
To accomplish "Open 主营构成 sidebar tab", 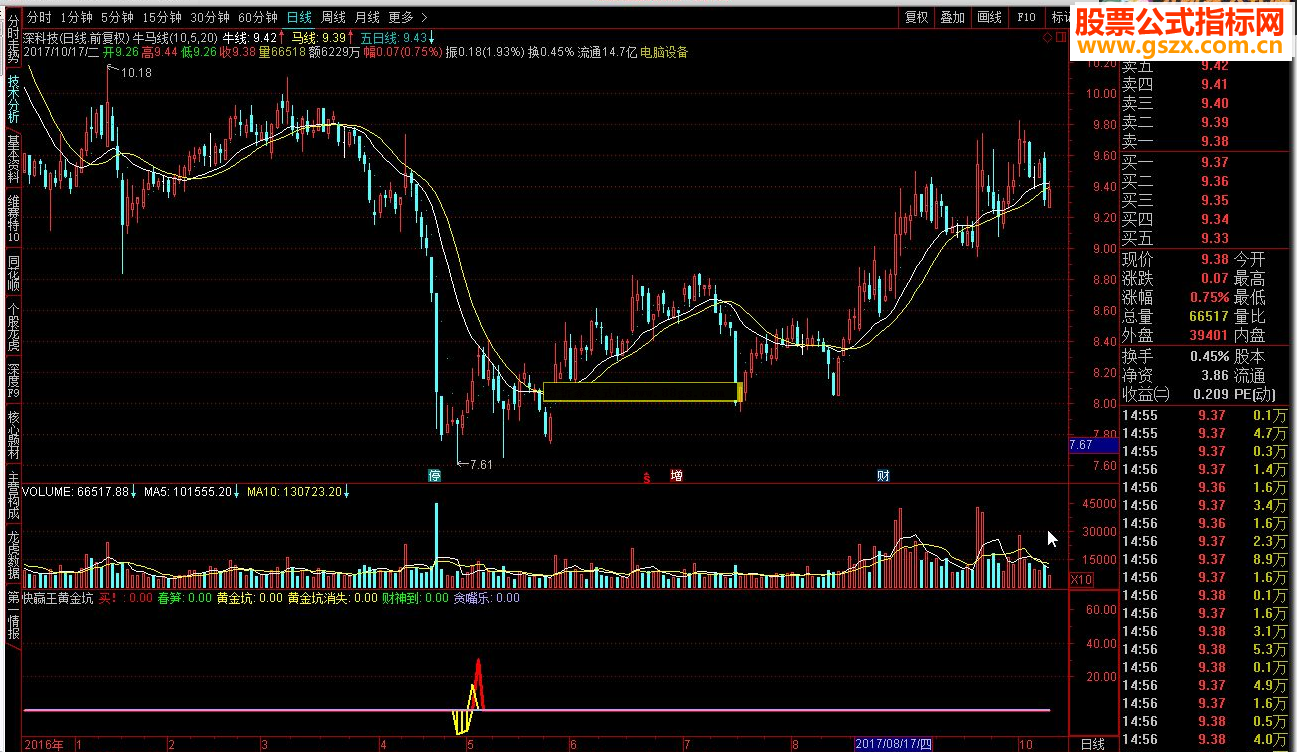I will [13, 495].
